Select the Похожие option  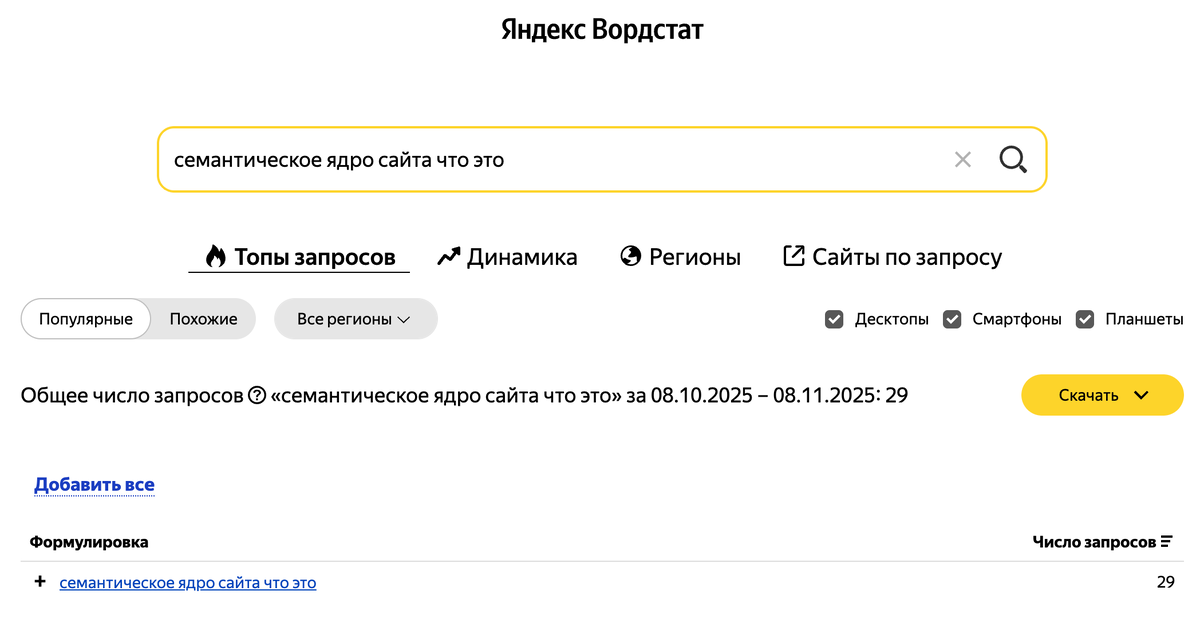pyautogui.click(x=203, y=319)
